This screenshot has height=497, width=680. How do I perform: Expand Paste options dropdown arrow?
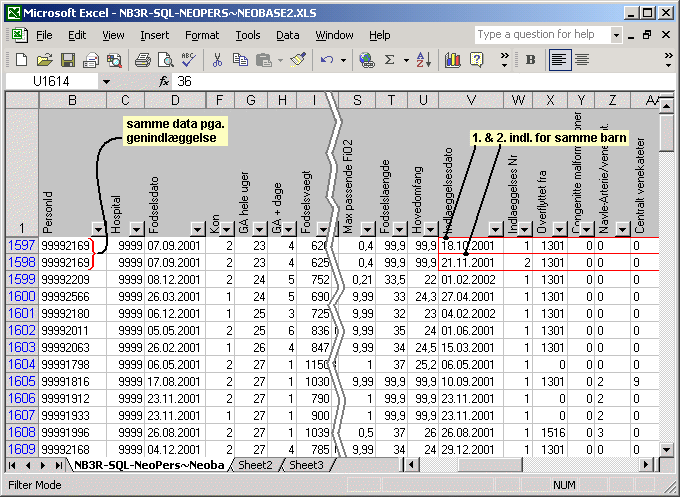[x=280, y=60]
